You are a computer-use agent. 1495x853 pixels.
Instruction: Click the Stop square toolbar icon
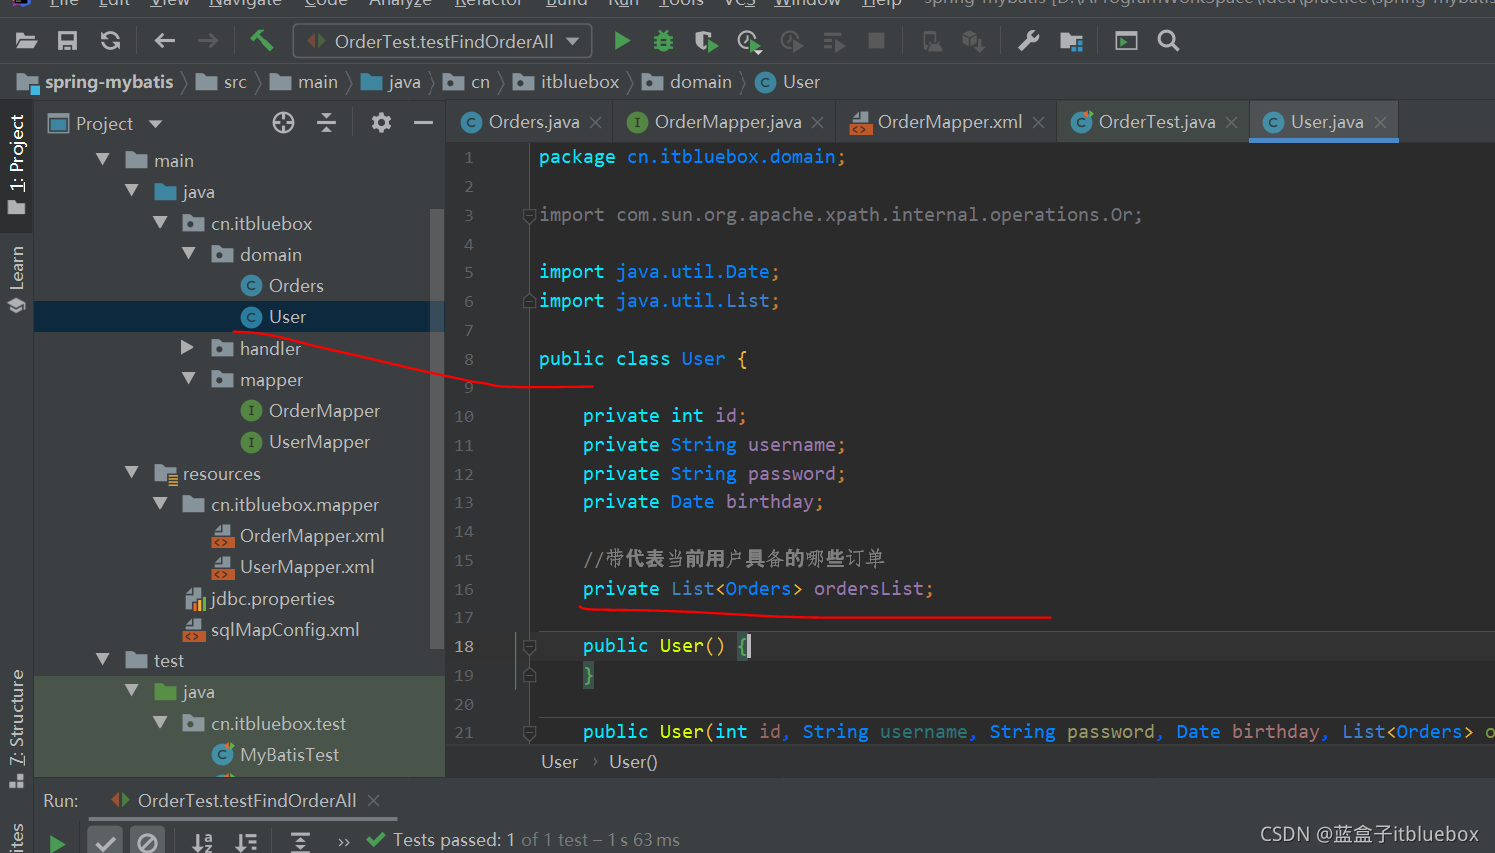[876, 41]
